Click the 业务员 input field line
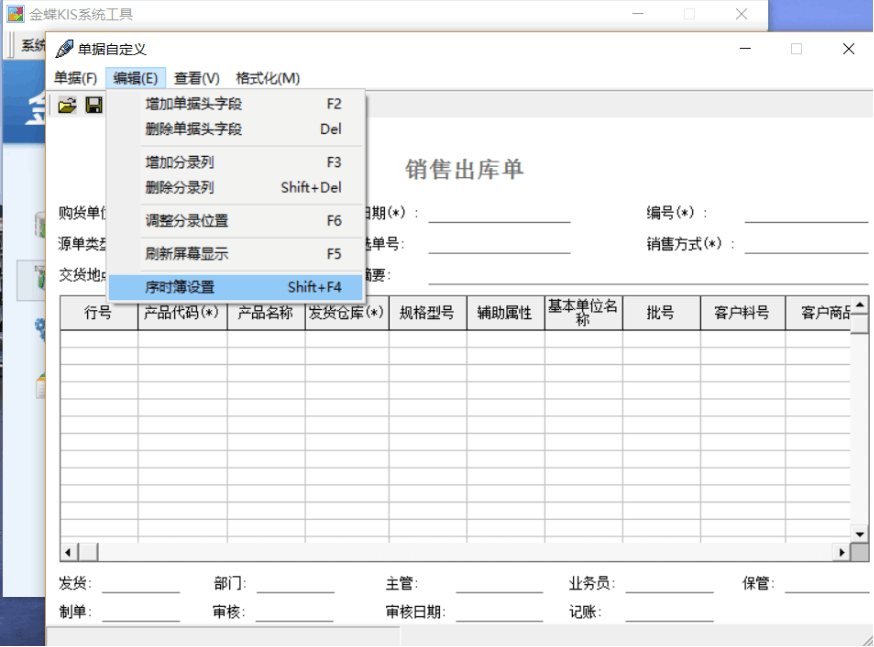The width and height of the screenshot is (874, 647). coord(667,585)
